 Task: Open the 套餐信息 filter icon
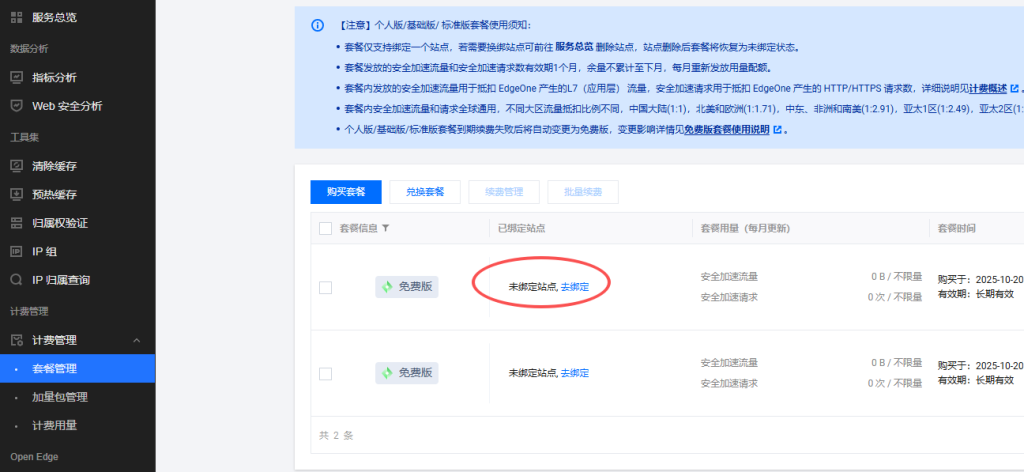[385, 228]
